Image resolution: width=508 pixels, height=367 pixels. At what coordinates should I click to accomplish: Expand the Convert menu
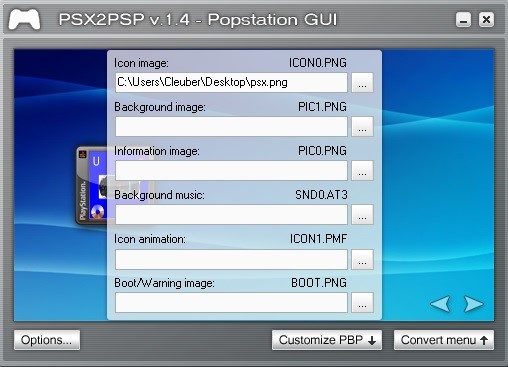[444, 340]
